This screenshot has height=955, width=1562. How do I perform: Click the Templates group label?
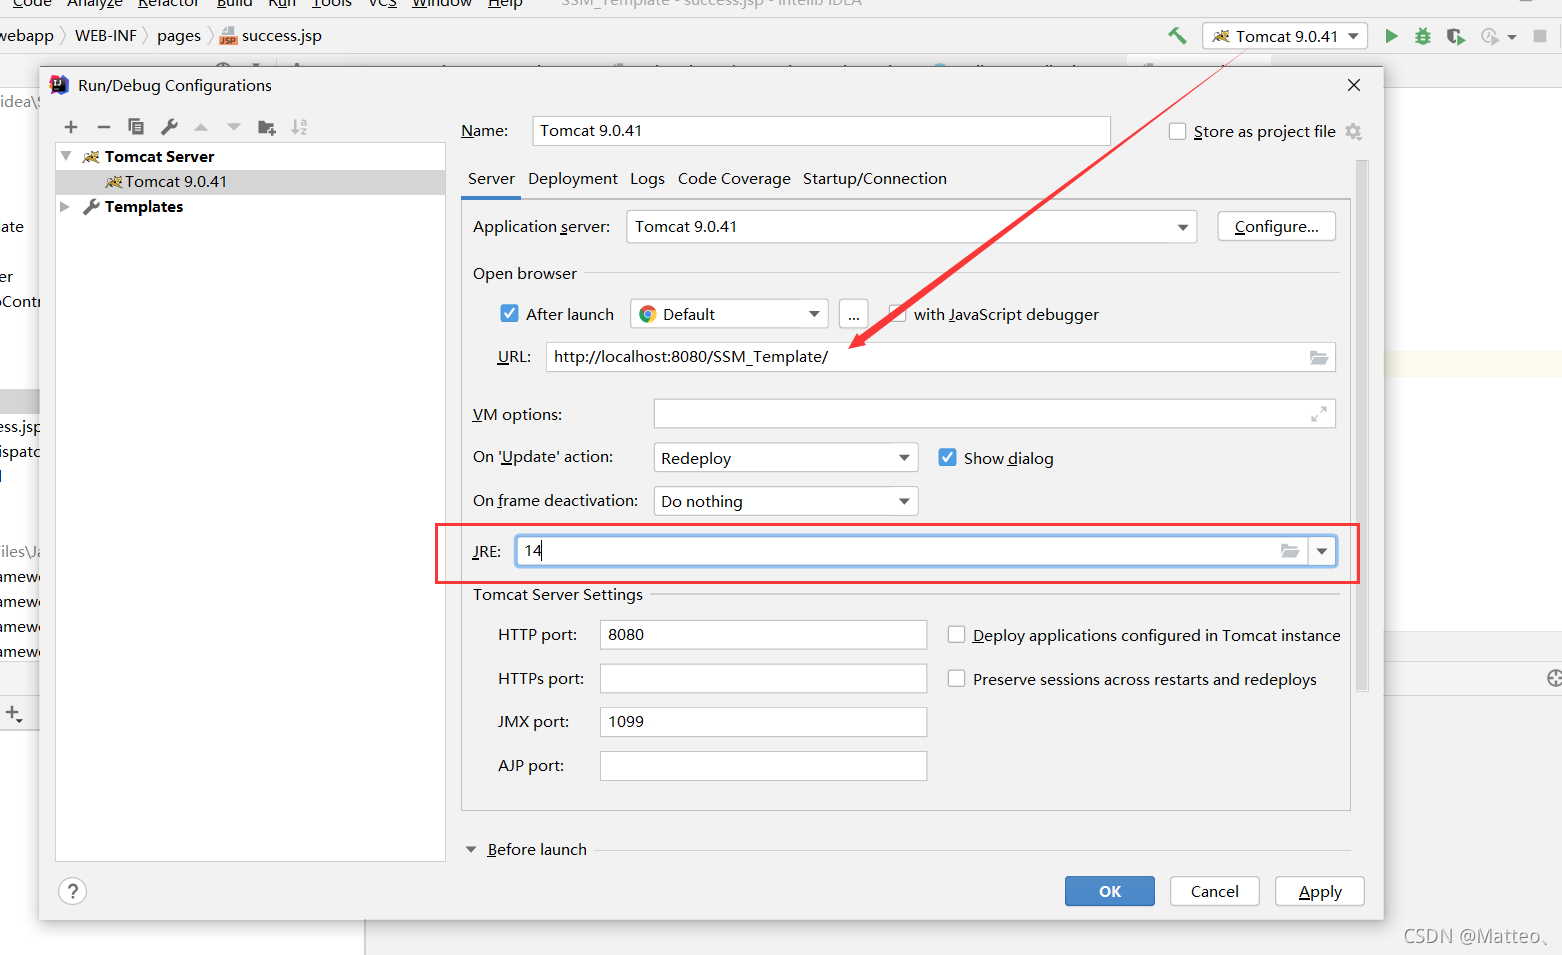144,206
